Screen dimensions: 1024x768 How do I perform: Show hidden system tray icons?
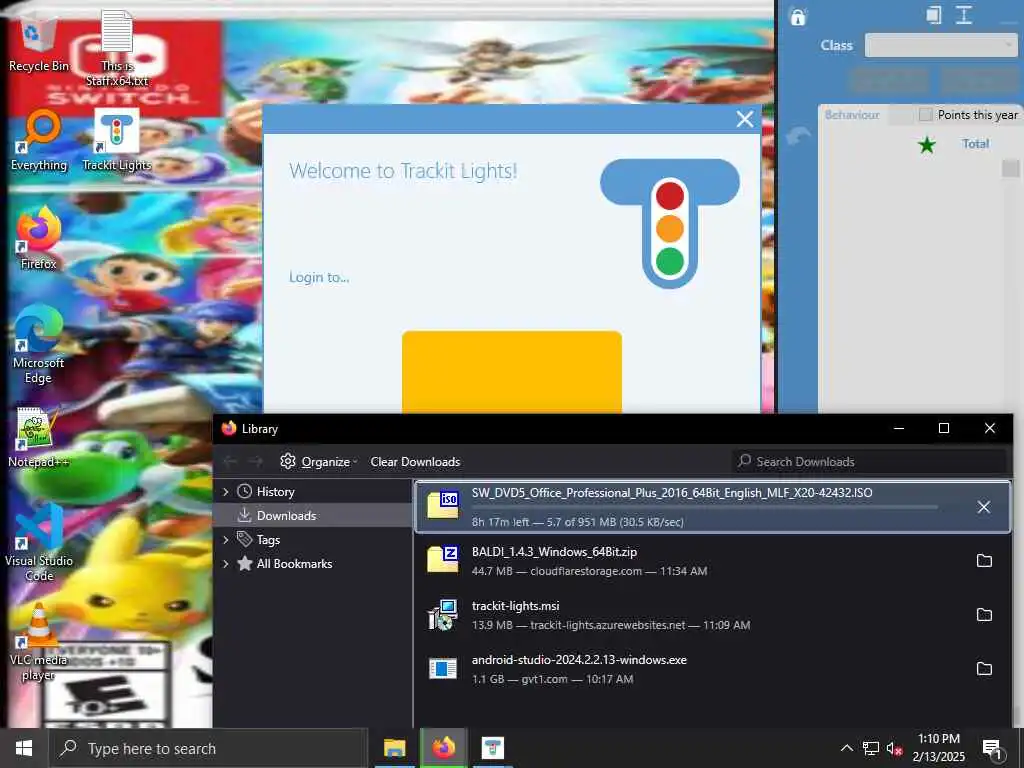(846, 748)
